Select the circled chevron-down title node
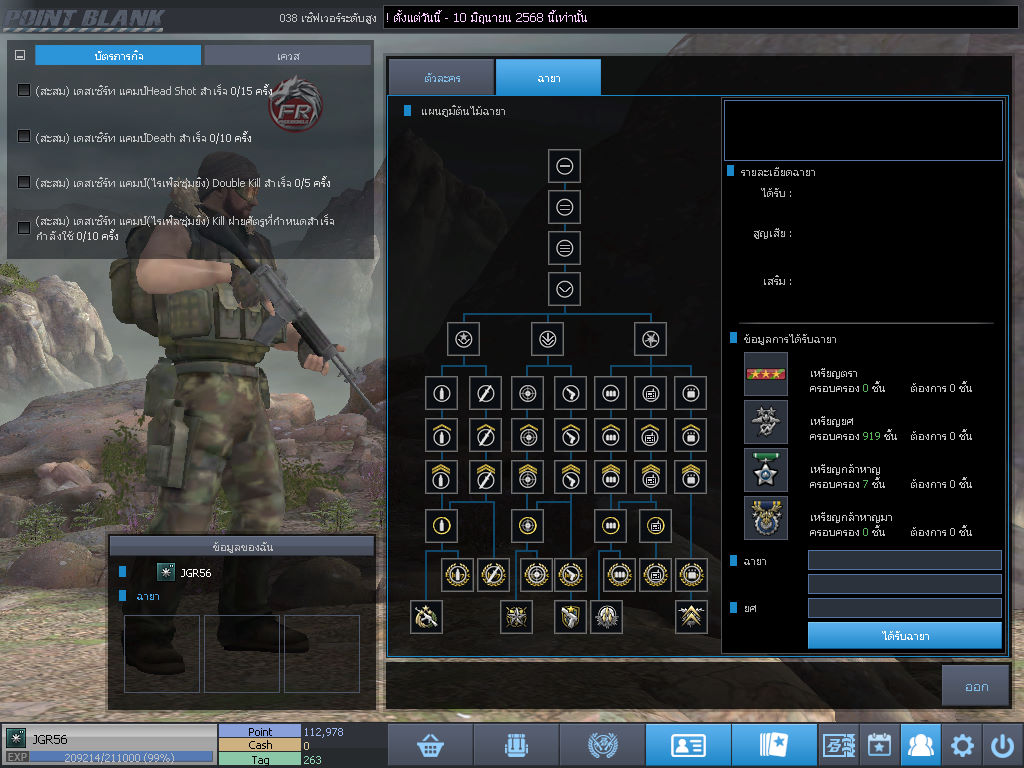This screenshot has height=768, width=1024. (x=564, y=289)
